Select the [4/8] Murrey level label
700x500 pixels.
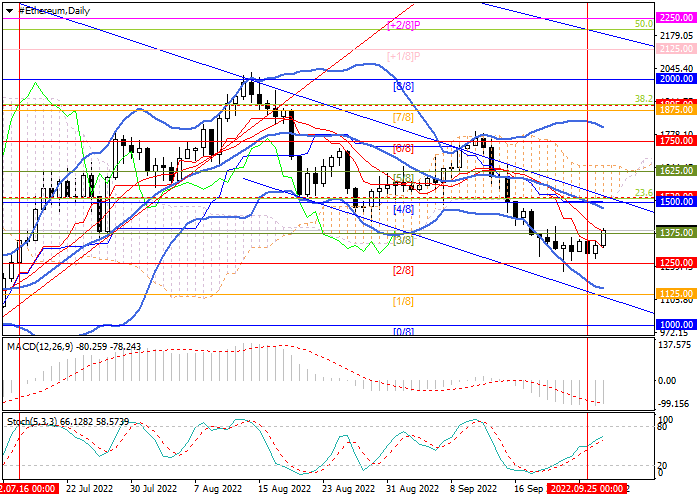[x=403, y=210]
